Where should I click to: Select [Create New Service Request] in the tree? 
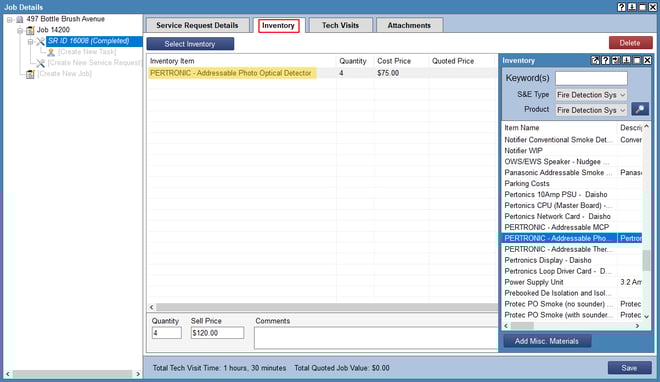94,63
